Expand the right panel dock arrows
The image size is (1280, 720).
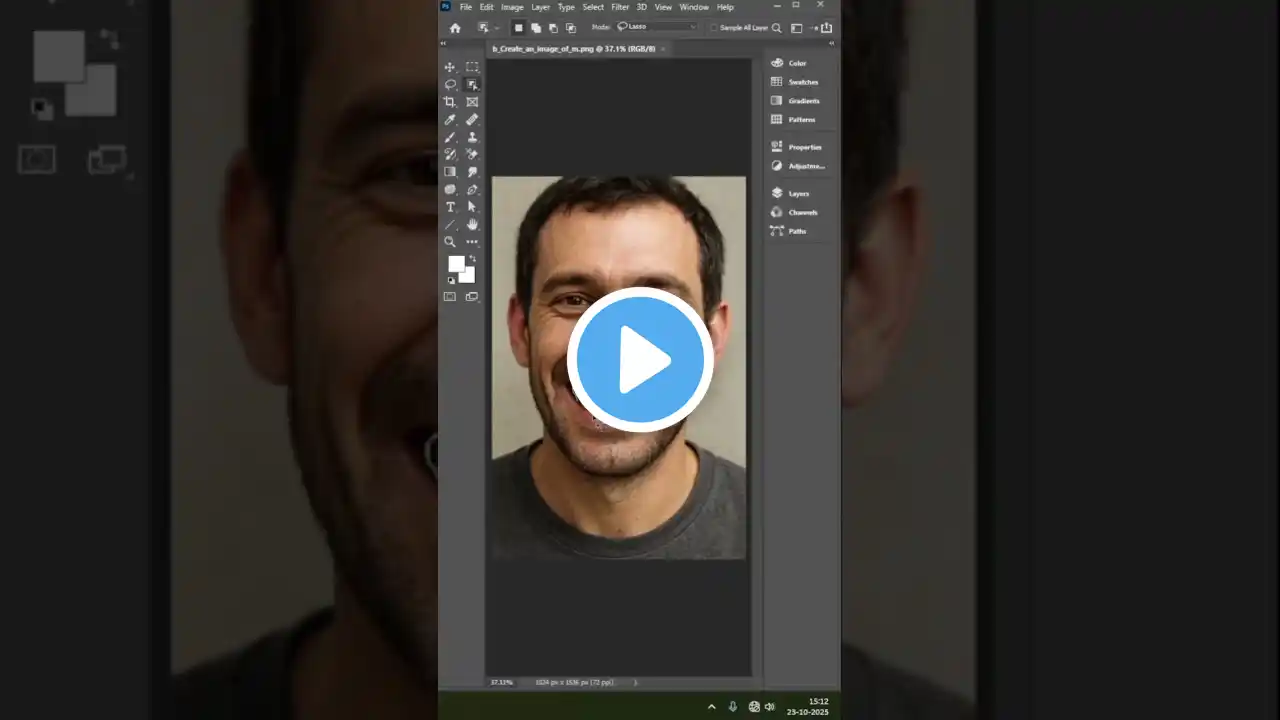point(830,43)
